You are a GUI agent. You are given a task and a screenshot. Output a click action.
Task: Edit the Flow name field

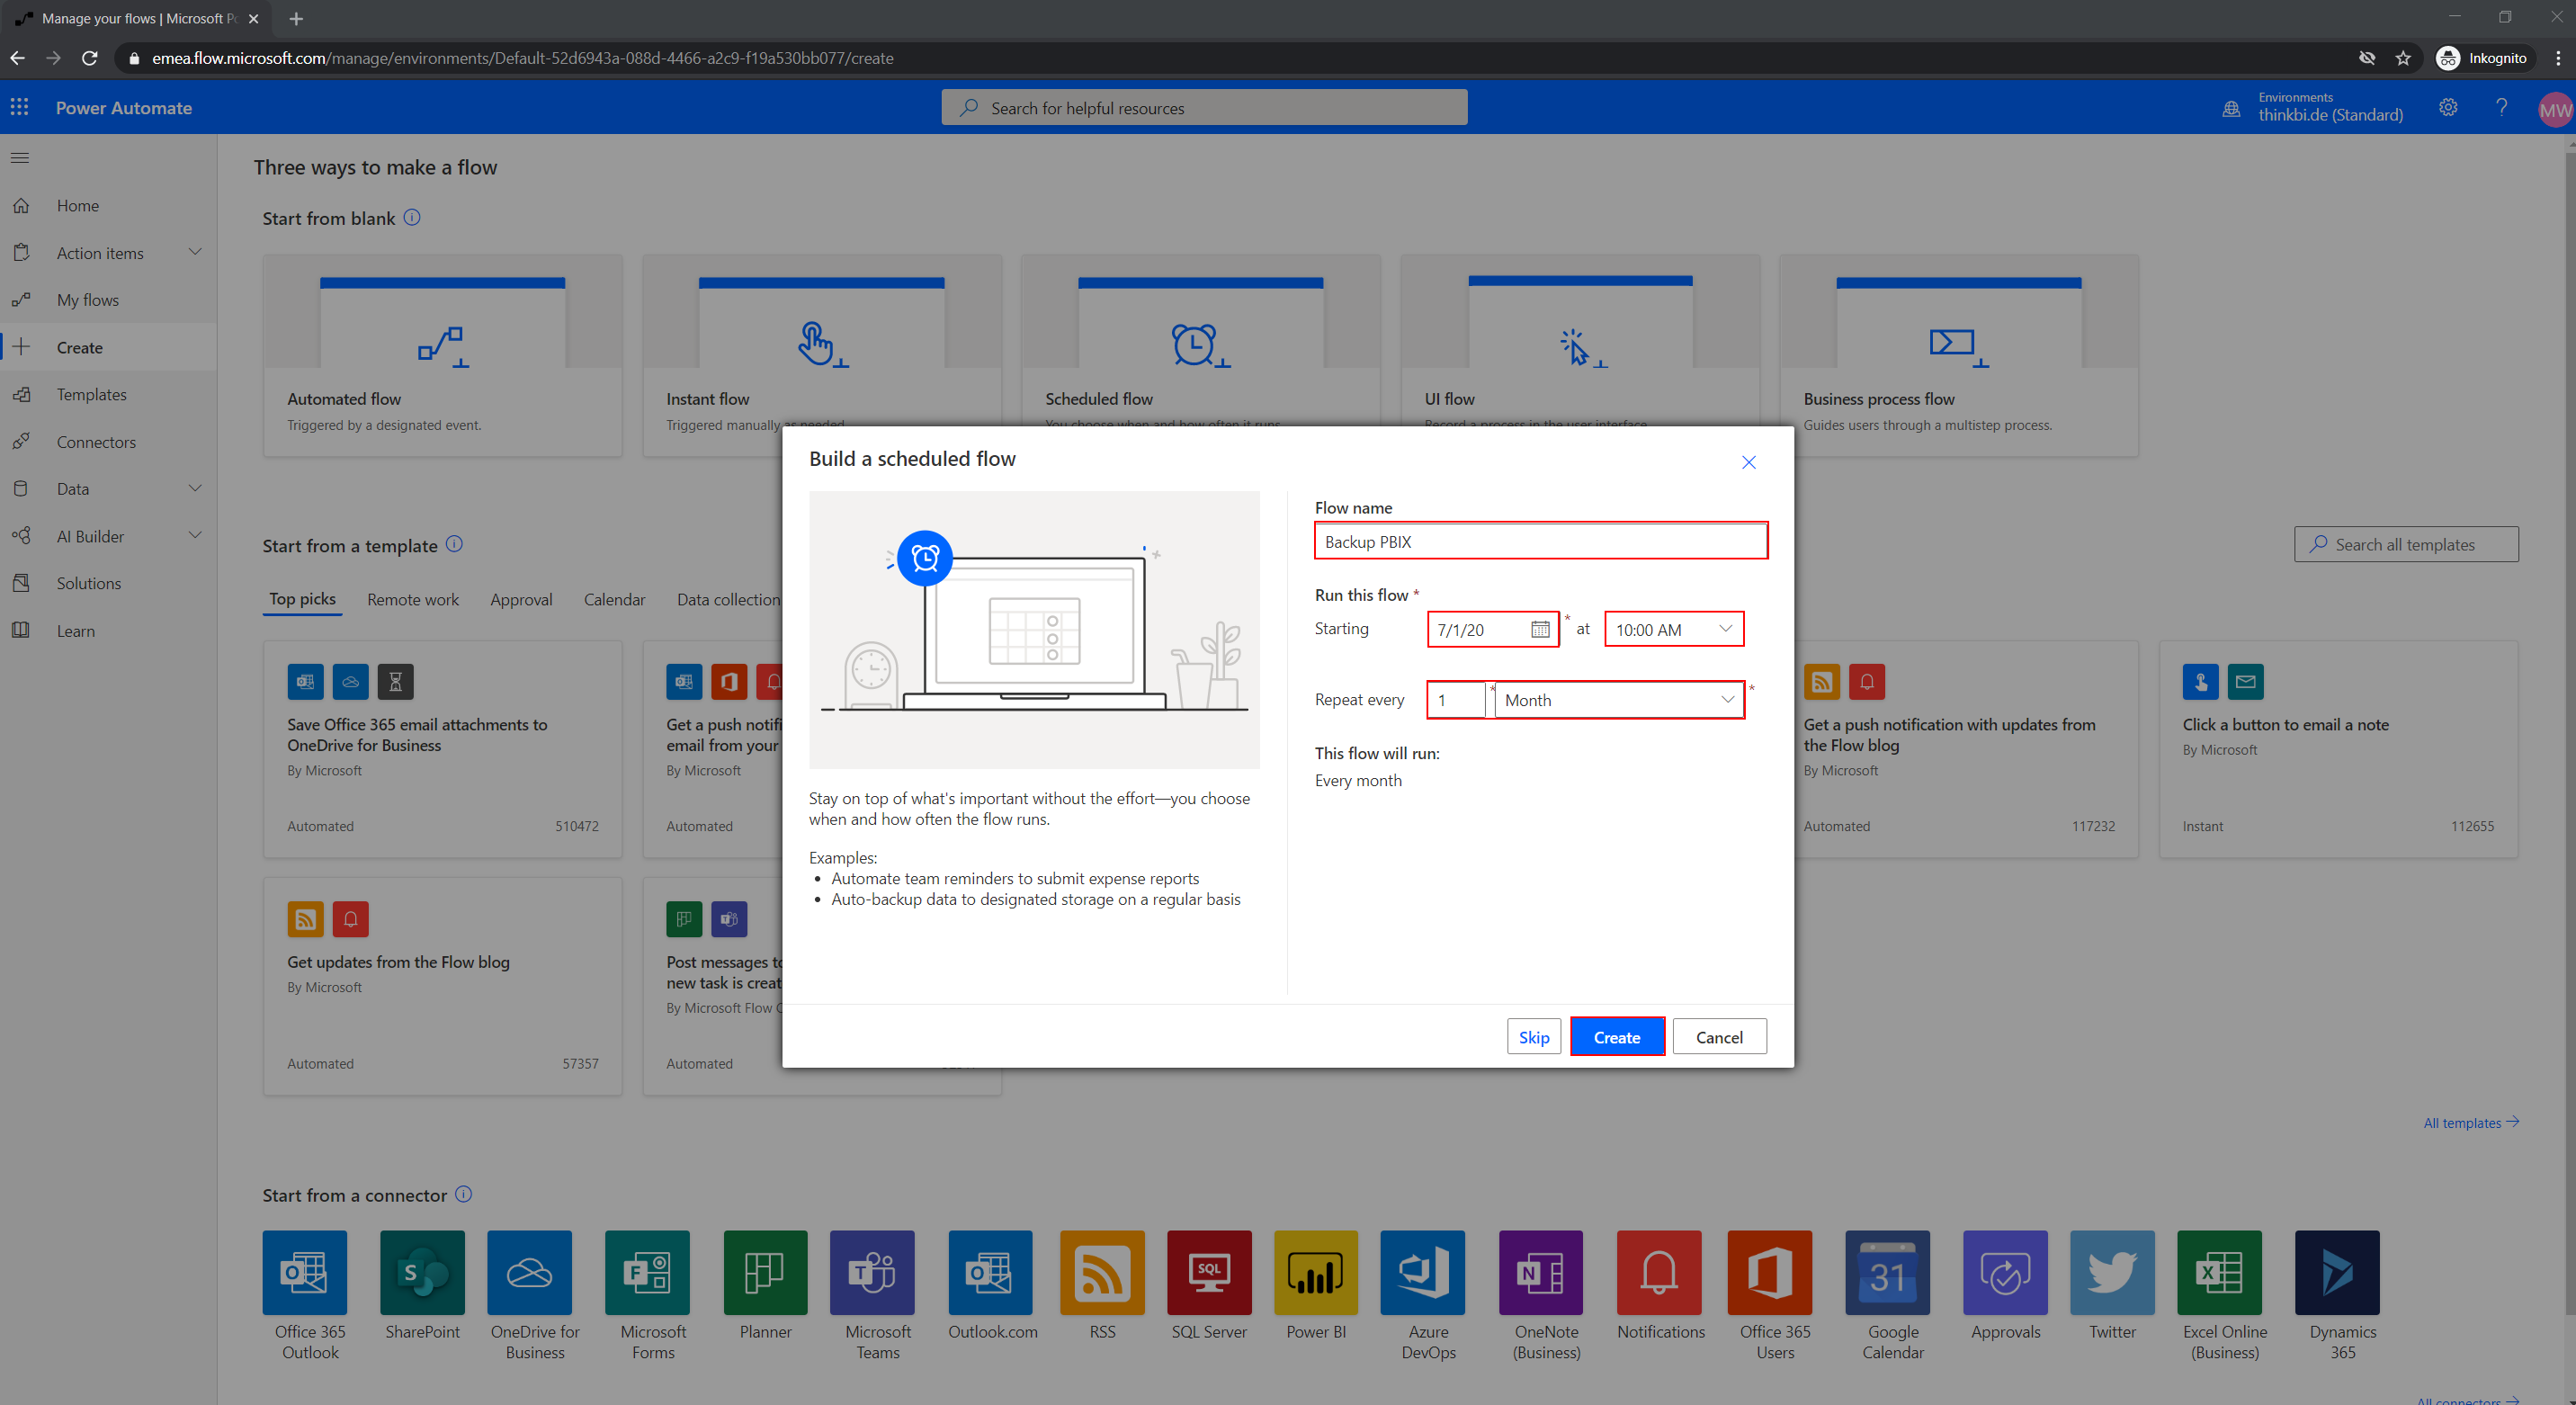pos(1540,541)
